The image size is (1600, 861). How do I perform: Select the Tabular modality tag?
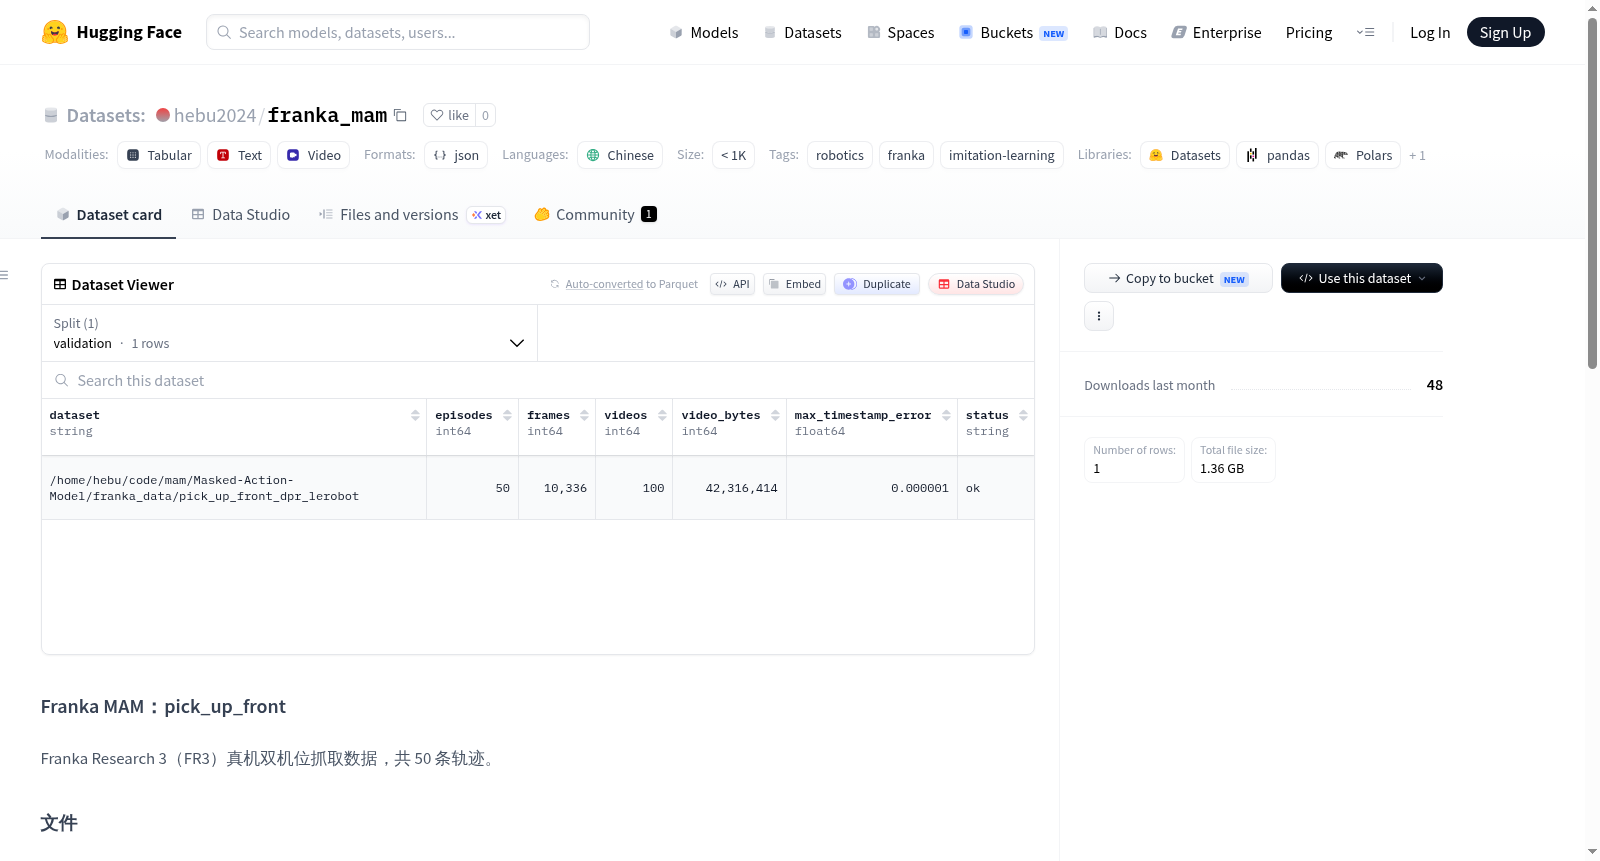(159, 155)
